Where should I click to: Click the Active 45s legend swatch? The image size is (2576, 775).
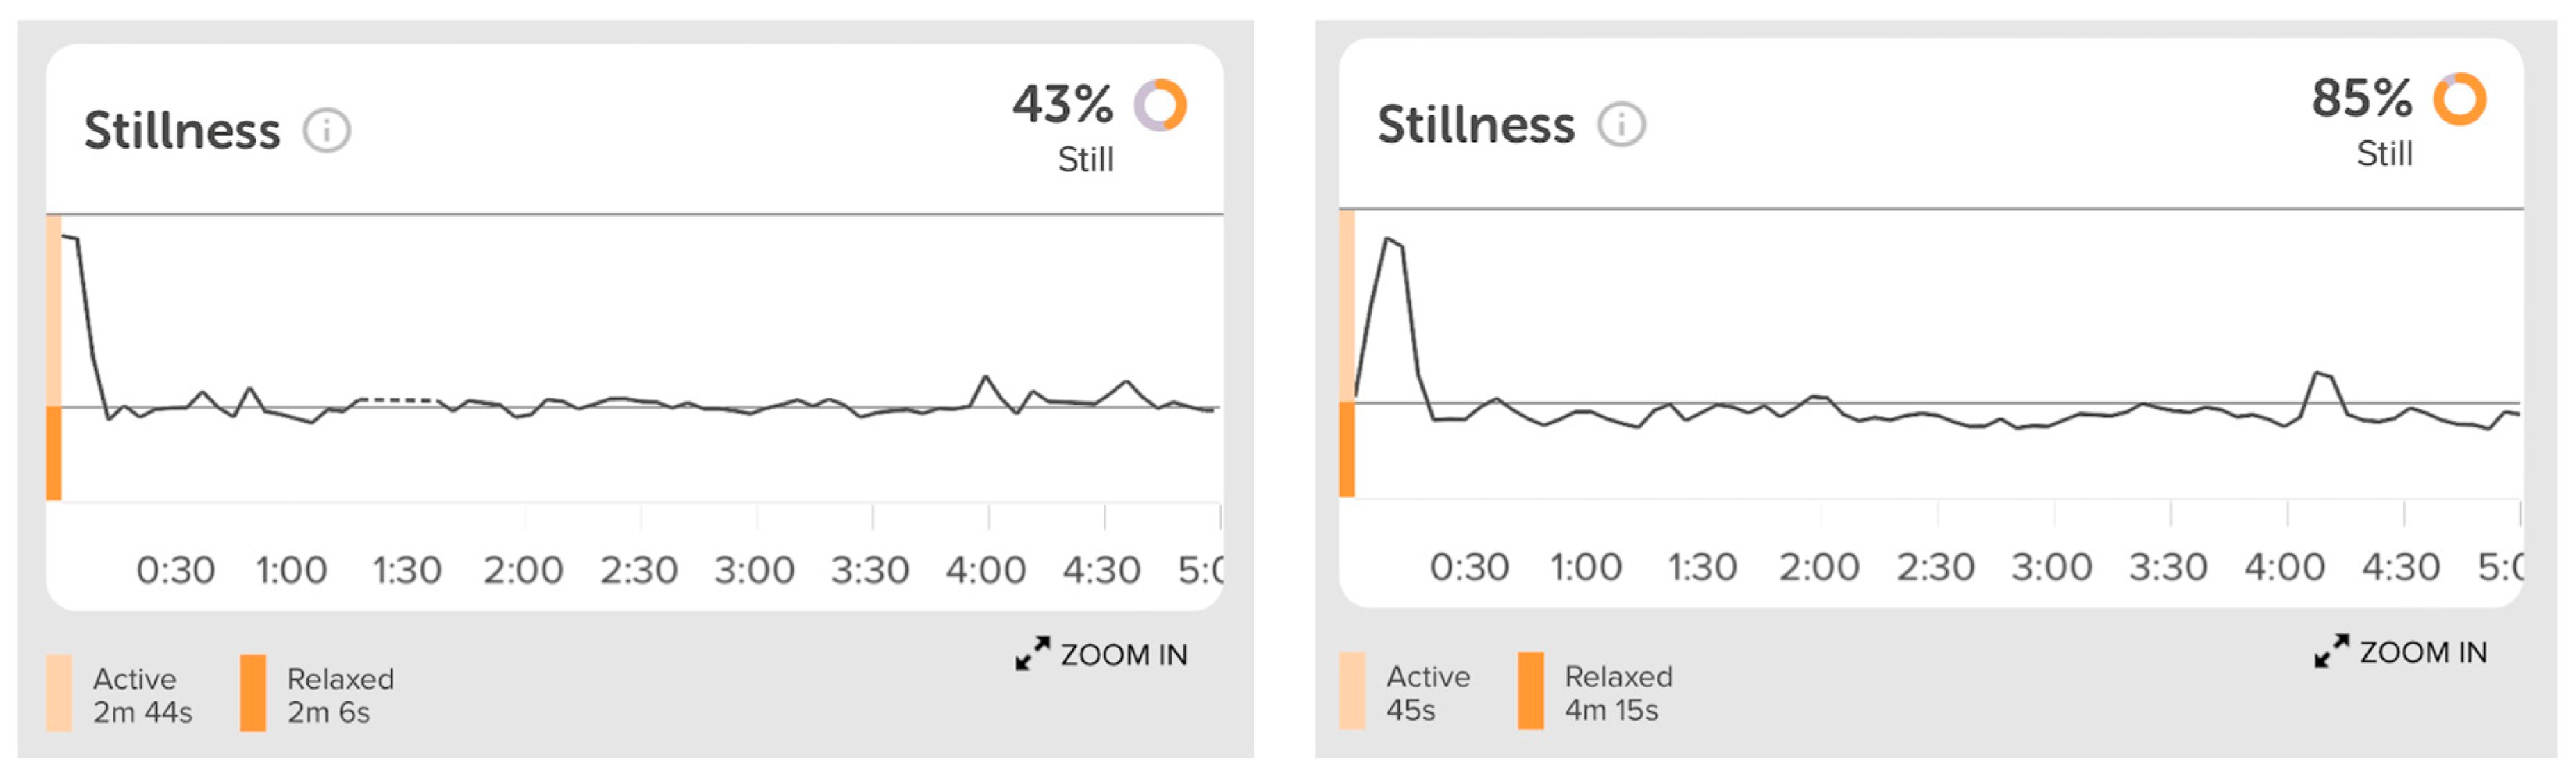1352,691
